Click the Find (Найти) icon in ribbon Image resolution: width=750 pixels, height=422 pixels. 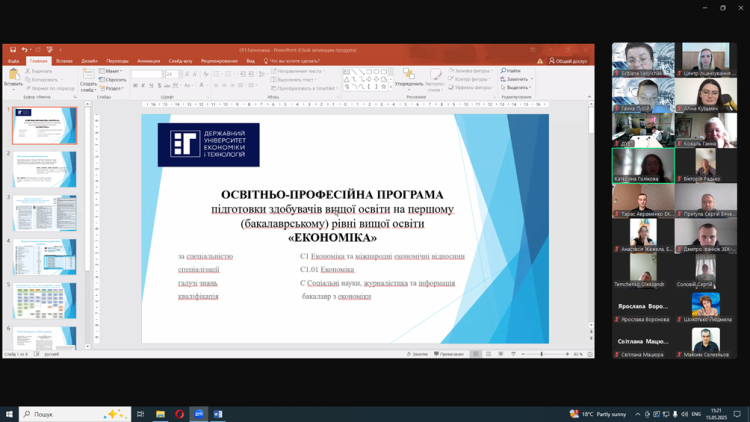[512, 71]
